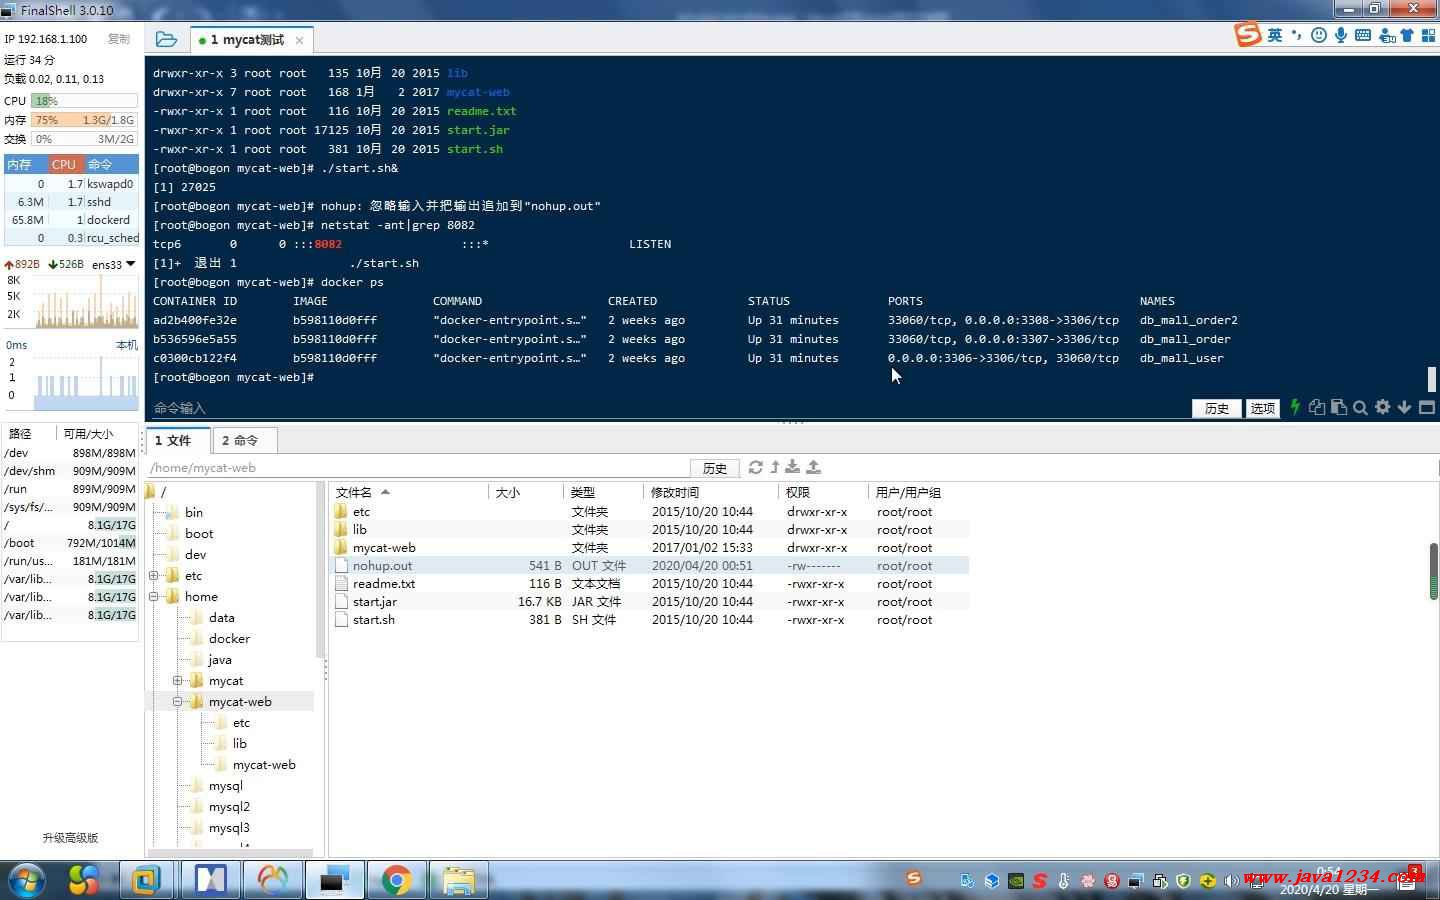Screen dimensions: 1440x900
Task: Click 升级高级版 upgrade link
Action: (x=70, y=838)
